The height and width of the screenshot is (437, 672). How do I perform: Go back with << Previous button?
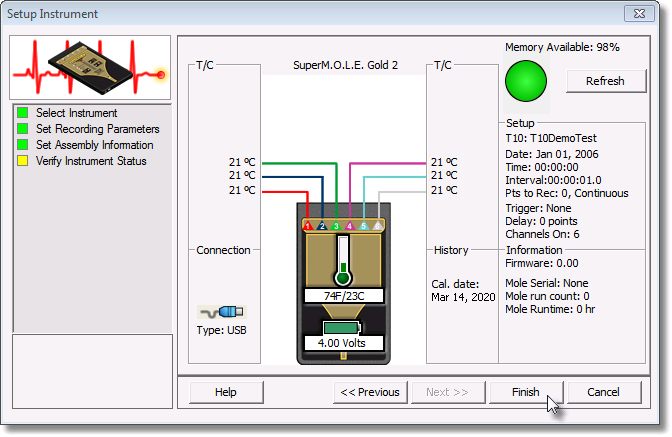[x=370, y=392]
